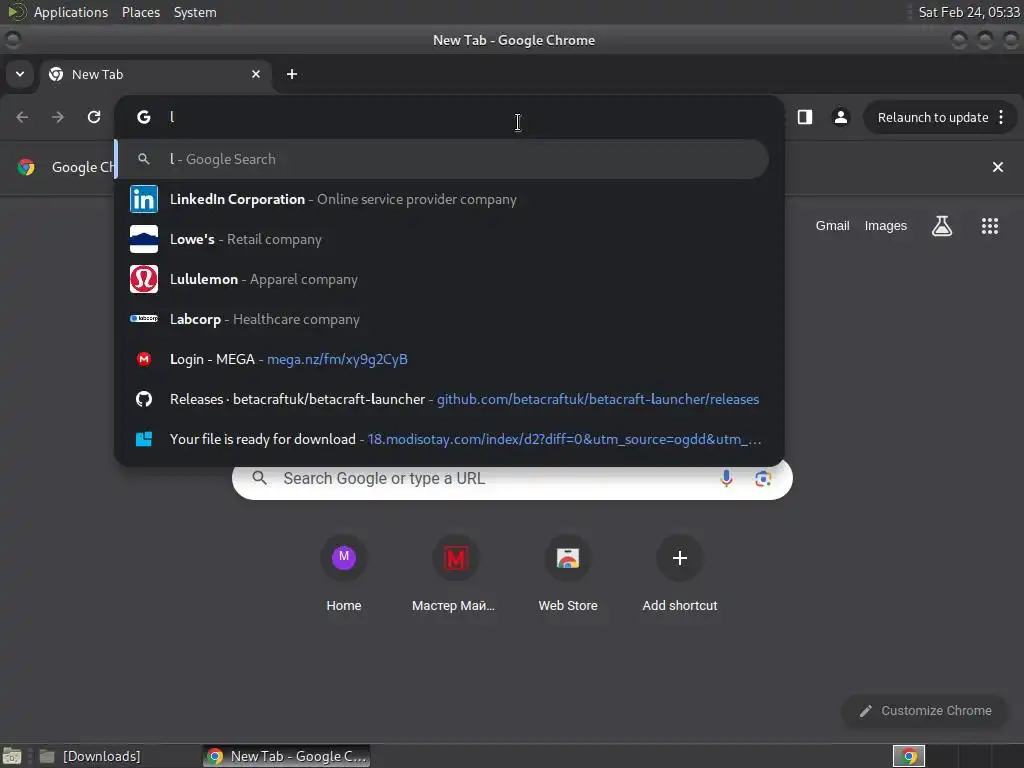Click Customize Chrome button
This screenshot has height=768, width=1024.
tap(925, 711)
